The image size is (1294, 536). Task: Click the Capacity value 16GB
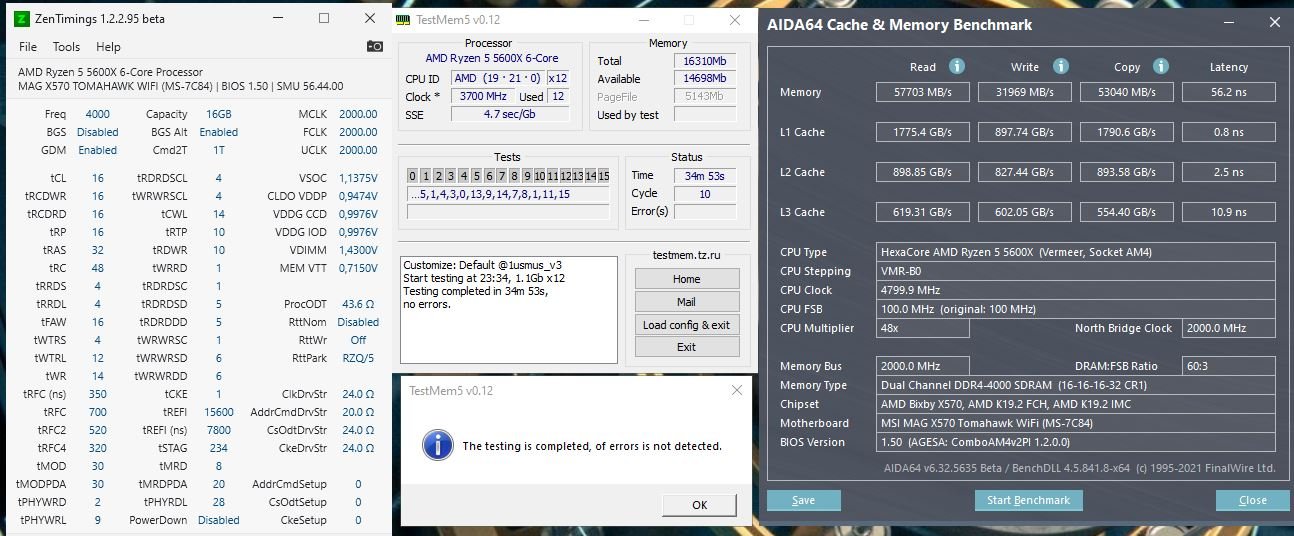coord(219,114)
